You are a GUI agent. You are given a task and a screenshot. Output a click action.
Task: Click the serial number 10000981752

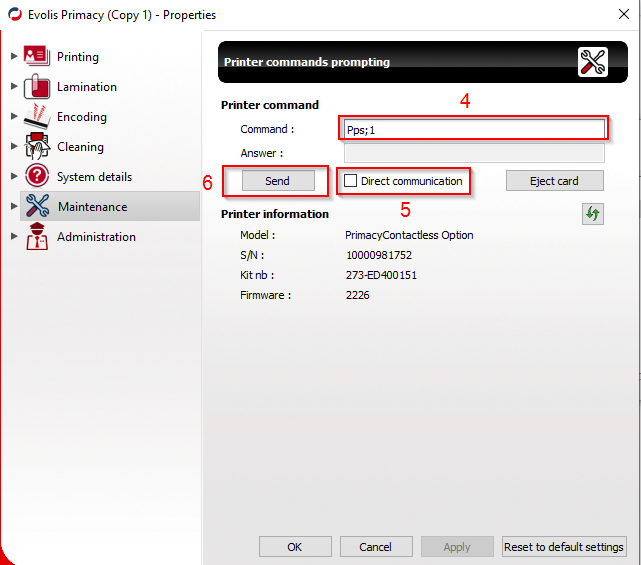(x=379, y=255)
